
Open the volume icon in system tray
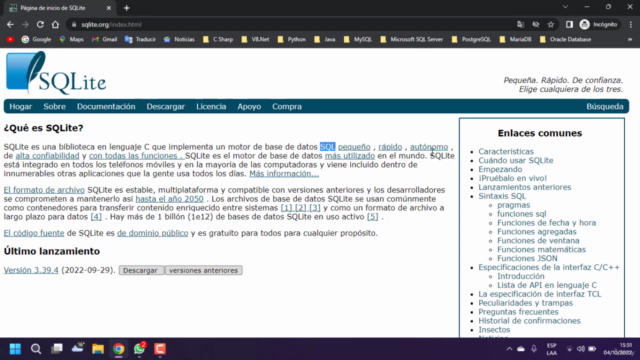coord(580,349)
